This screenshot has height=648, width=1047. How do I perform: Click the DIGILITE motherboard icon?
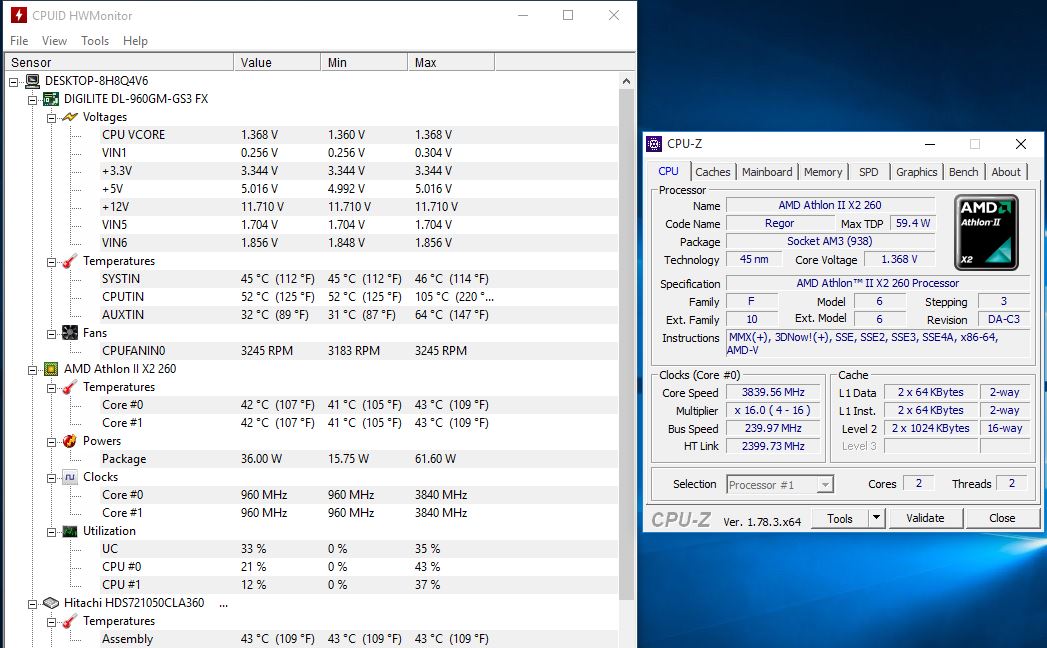coord(51,99)
